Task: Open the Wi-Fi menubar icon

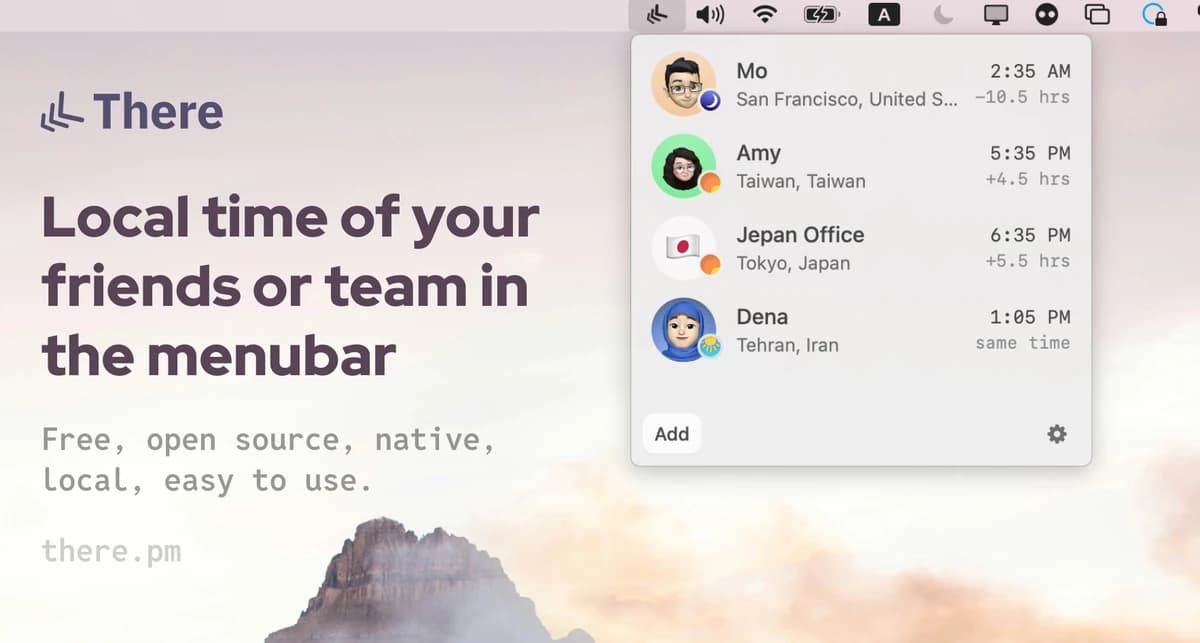Action: (x=765, y=15)
